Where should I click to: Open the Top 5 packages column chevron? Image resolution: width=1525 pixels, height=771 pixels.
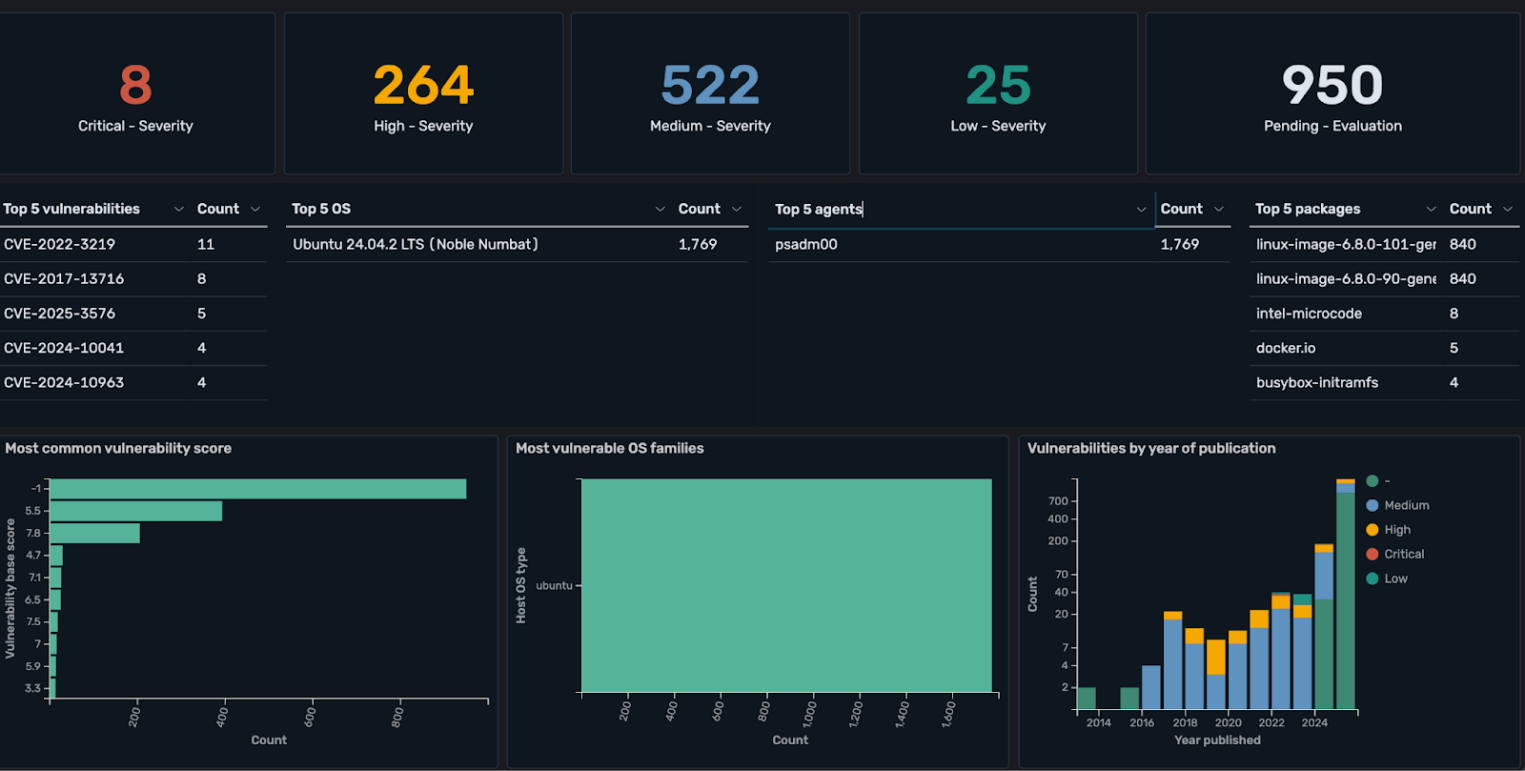1432,209
